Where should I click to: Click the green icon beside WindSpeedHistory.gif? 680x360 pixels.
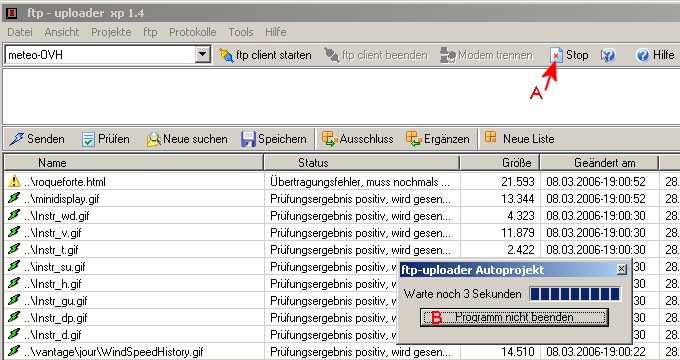click(14, 351)
